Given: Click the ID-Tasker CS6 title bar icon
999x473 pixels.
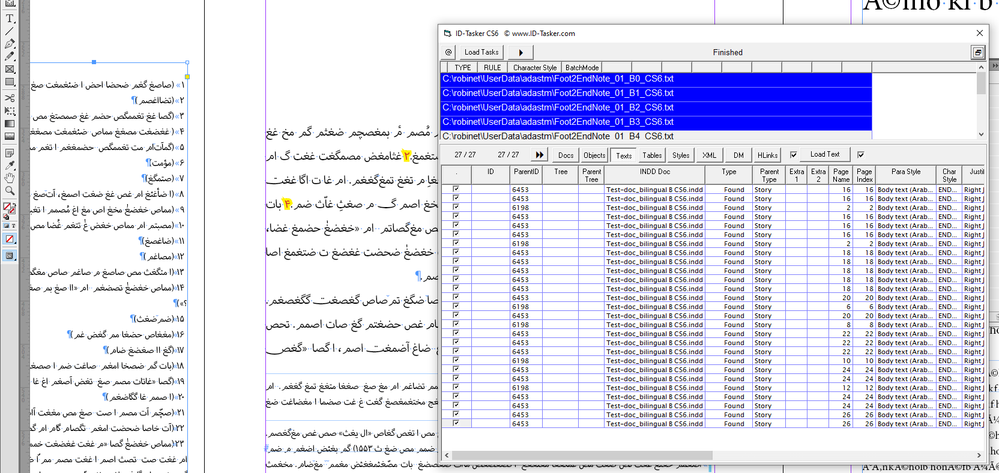Looking at the screenshot, I should pyautogui.click(x=447, y=33).
